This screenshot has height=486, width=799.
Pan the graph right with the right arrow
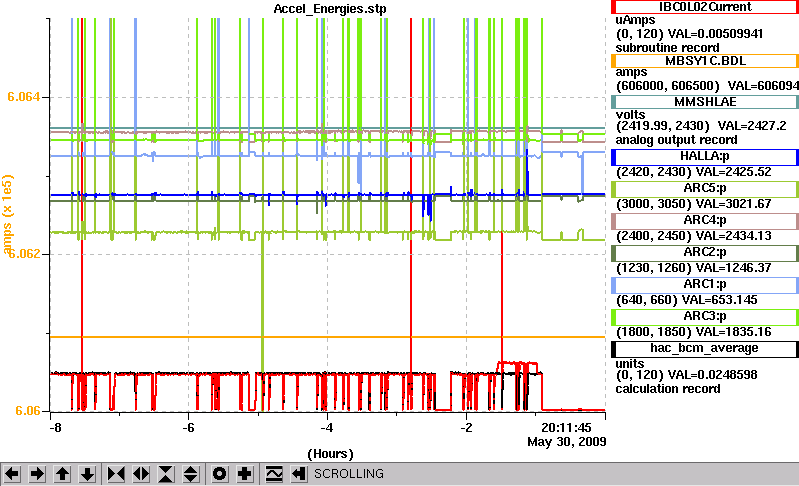[37, 474]
